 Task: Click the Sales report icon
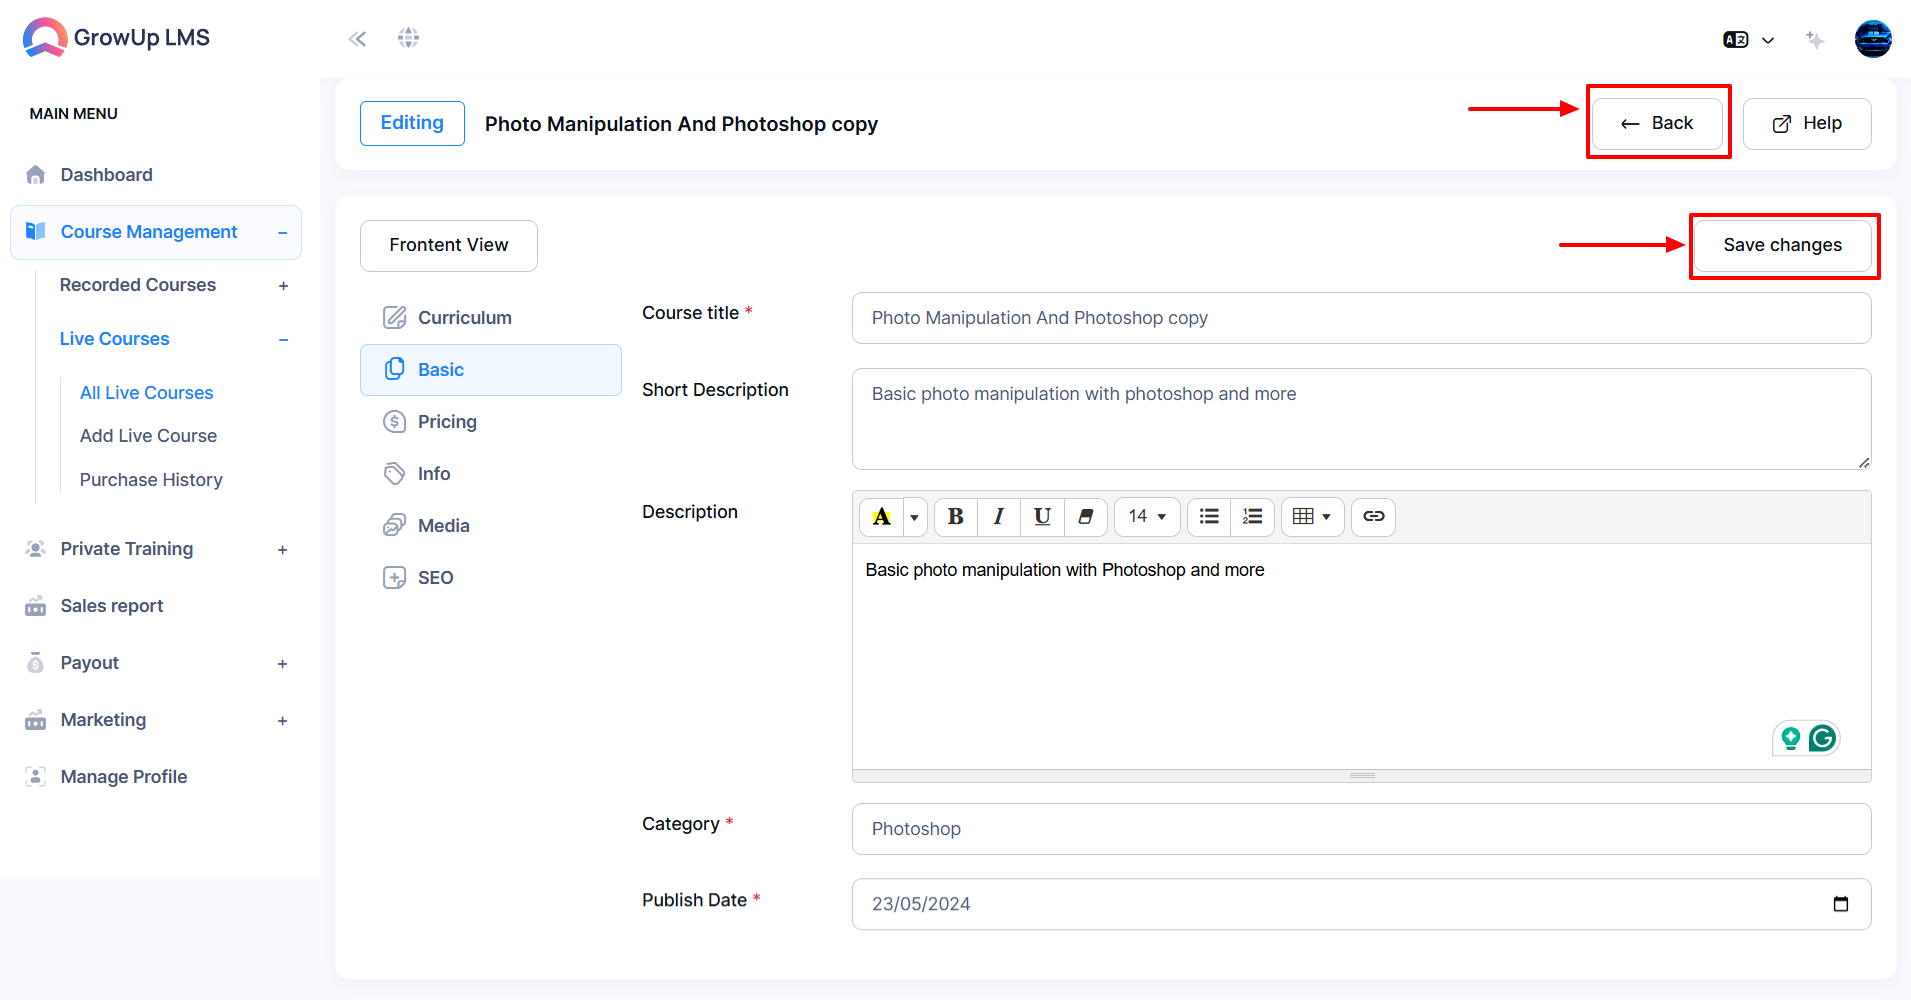35,606
